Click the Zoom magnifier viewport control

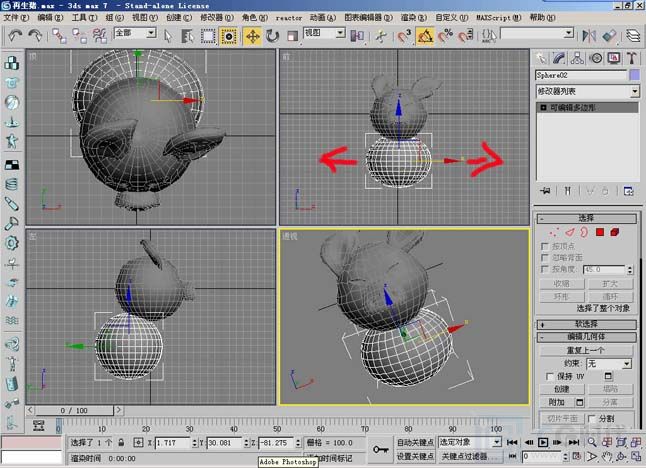(x=592, y=442)
